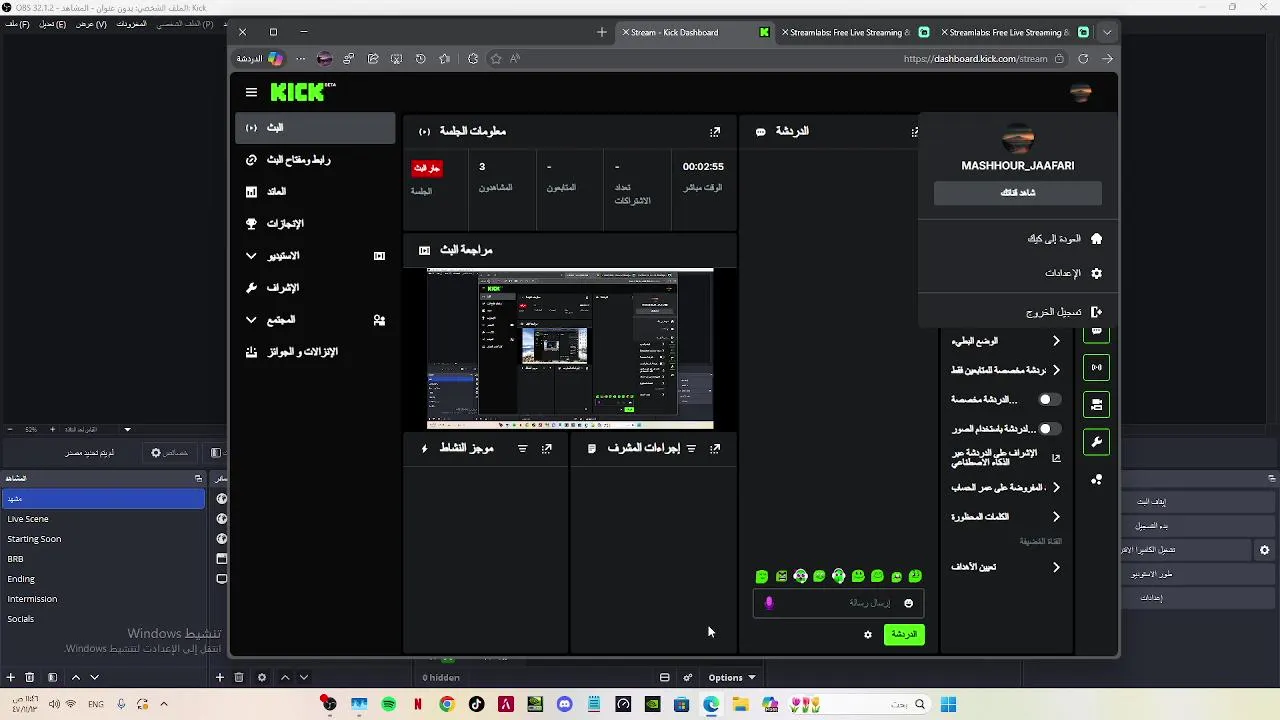Image resolution: width=1280 pixels, height=720 pixels.
Task: Open Spotify from the Windows taskbar
Action: click(x=388, y=705)
